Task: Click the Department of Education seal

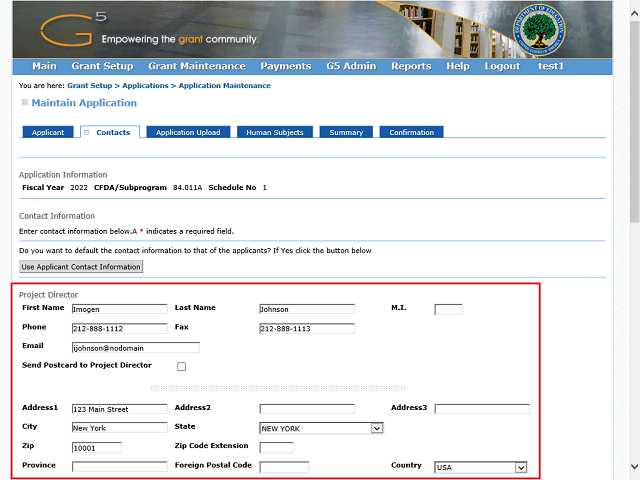Action: click(x=539, y=30)
